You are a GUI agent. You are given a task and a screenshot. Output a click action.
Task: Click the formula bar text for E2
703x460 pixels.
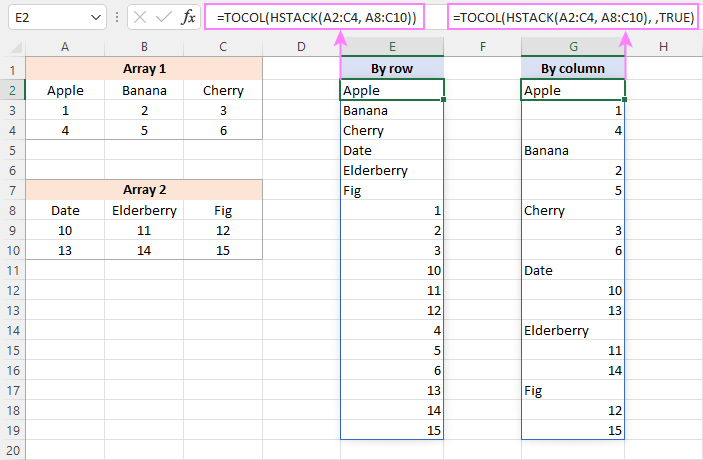tap(317, 17)
